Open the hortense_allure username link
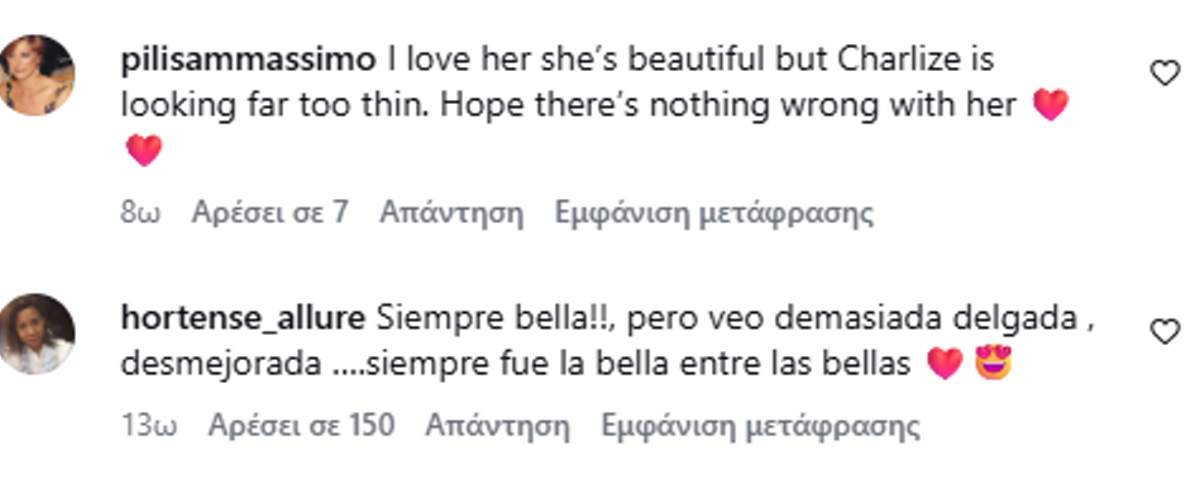Image resolution: width=1200 pixels, height=488 pixels. (243, 318)
